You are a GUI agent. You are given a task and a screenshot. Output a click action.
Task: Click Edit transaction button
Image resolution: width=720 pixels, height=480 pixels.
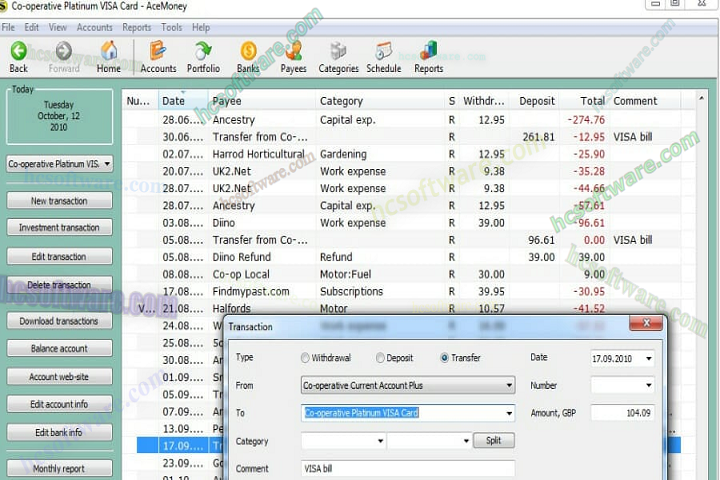(x=59, y=257)
